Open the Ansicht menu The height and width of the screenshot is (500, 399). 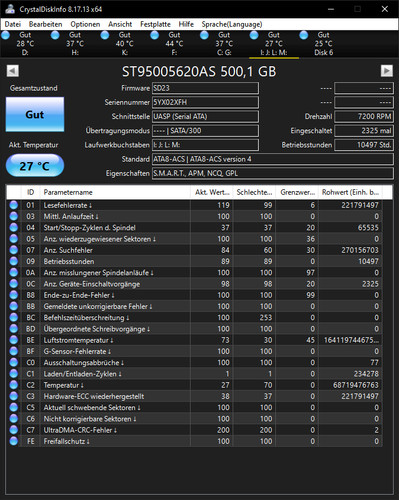pos(120,24)
